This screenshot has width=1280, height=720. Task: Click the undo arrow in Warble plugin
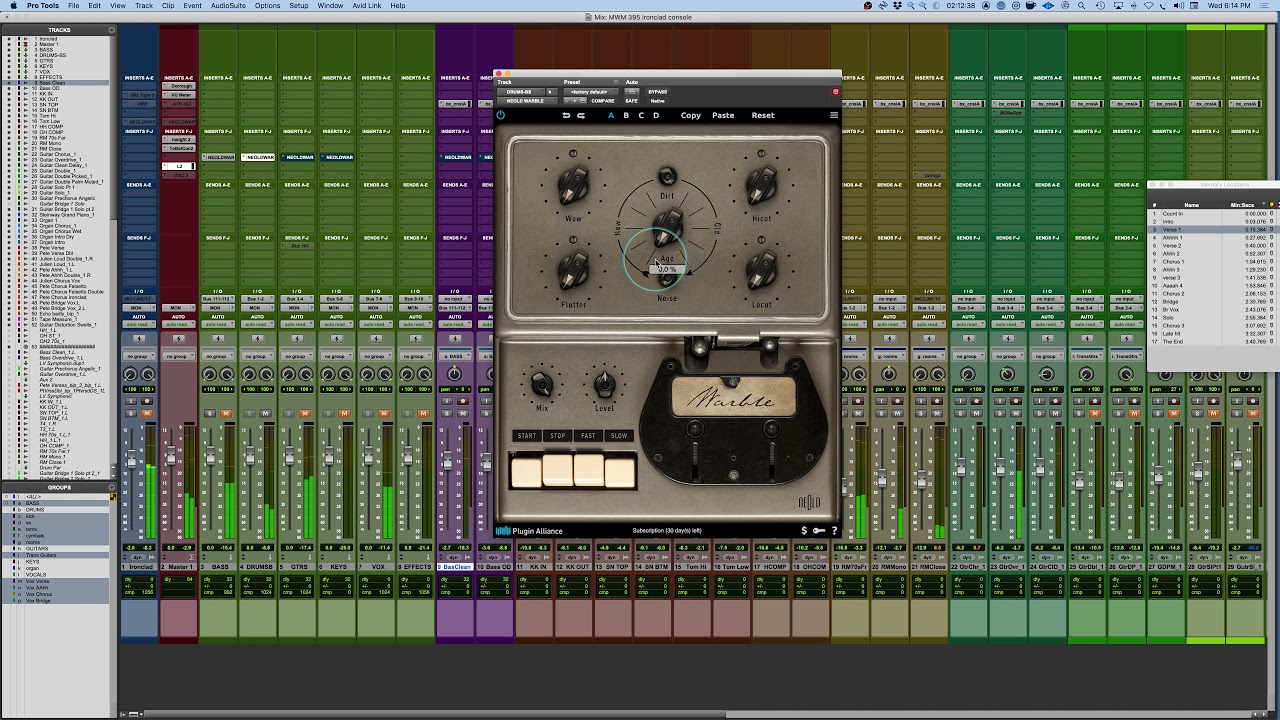pos(566,115)
